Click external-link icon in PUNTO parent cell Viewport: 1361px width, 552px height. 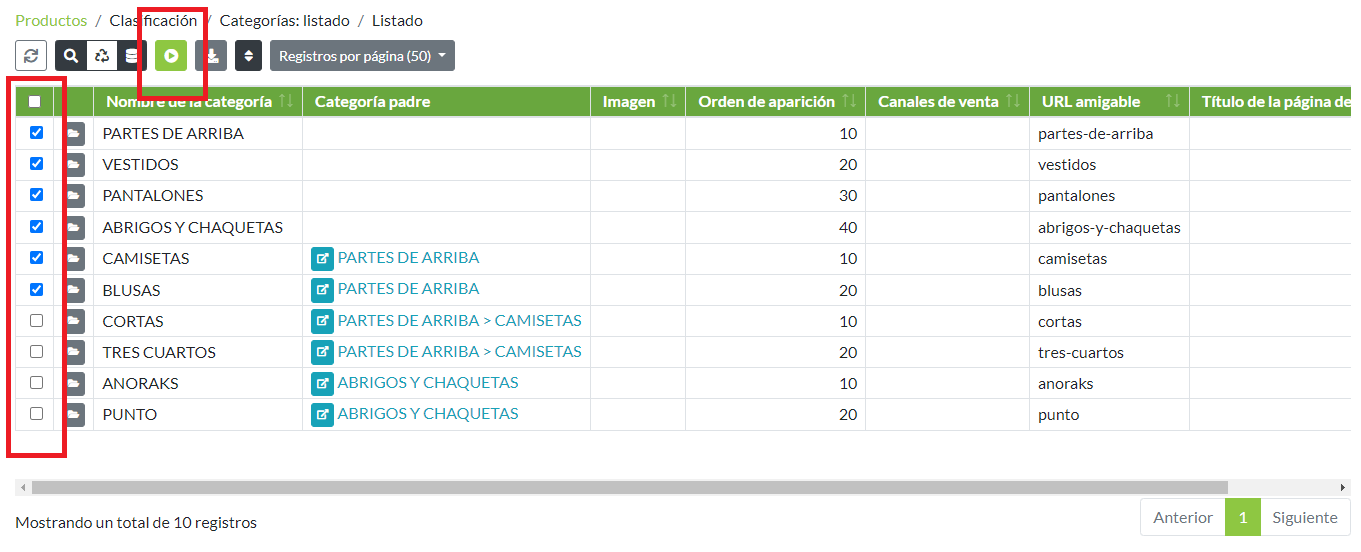(322, 415)
